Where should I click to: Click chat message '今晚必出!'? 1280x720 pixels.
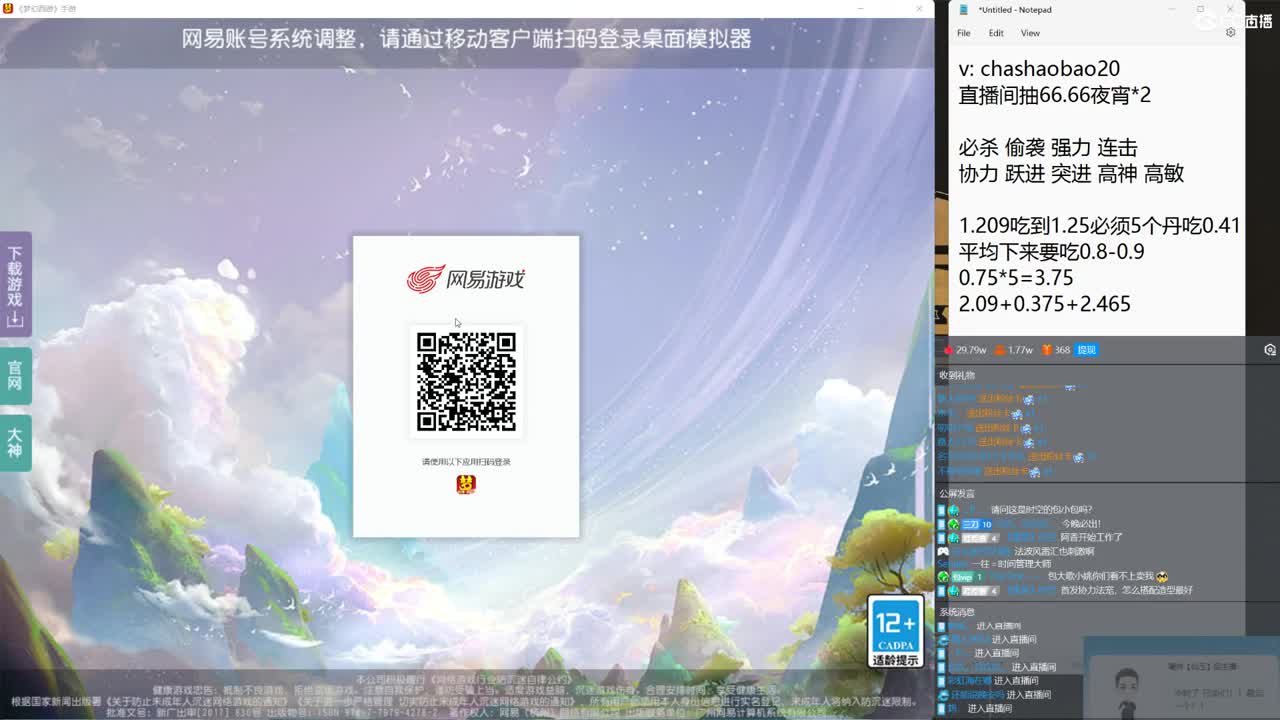1081,524
